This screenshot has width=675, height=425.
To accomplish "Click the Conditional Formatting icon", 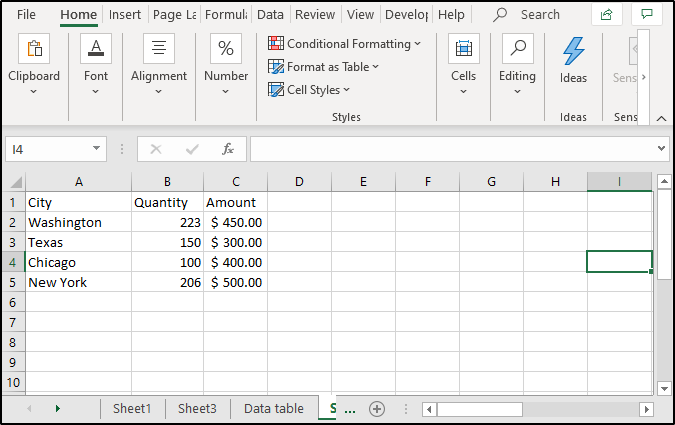I will [x=276, y=43].
